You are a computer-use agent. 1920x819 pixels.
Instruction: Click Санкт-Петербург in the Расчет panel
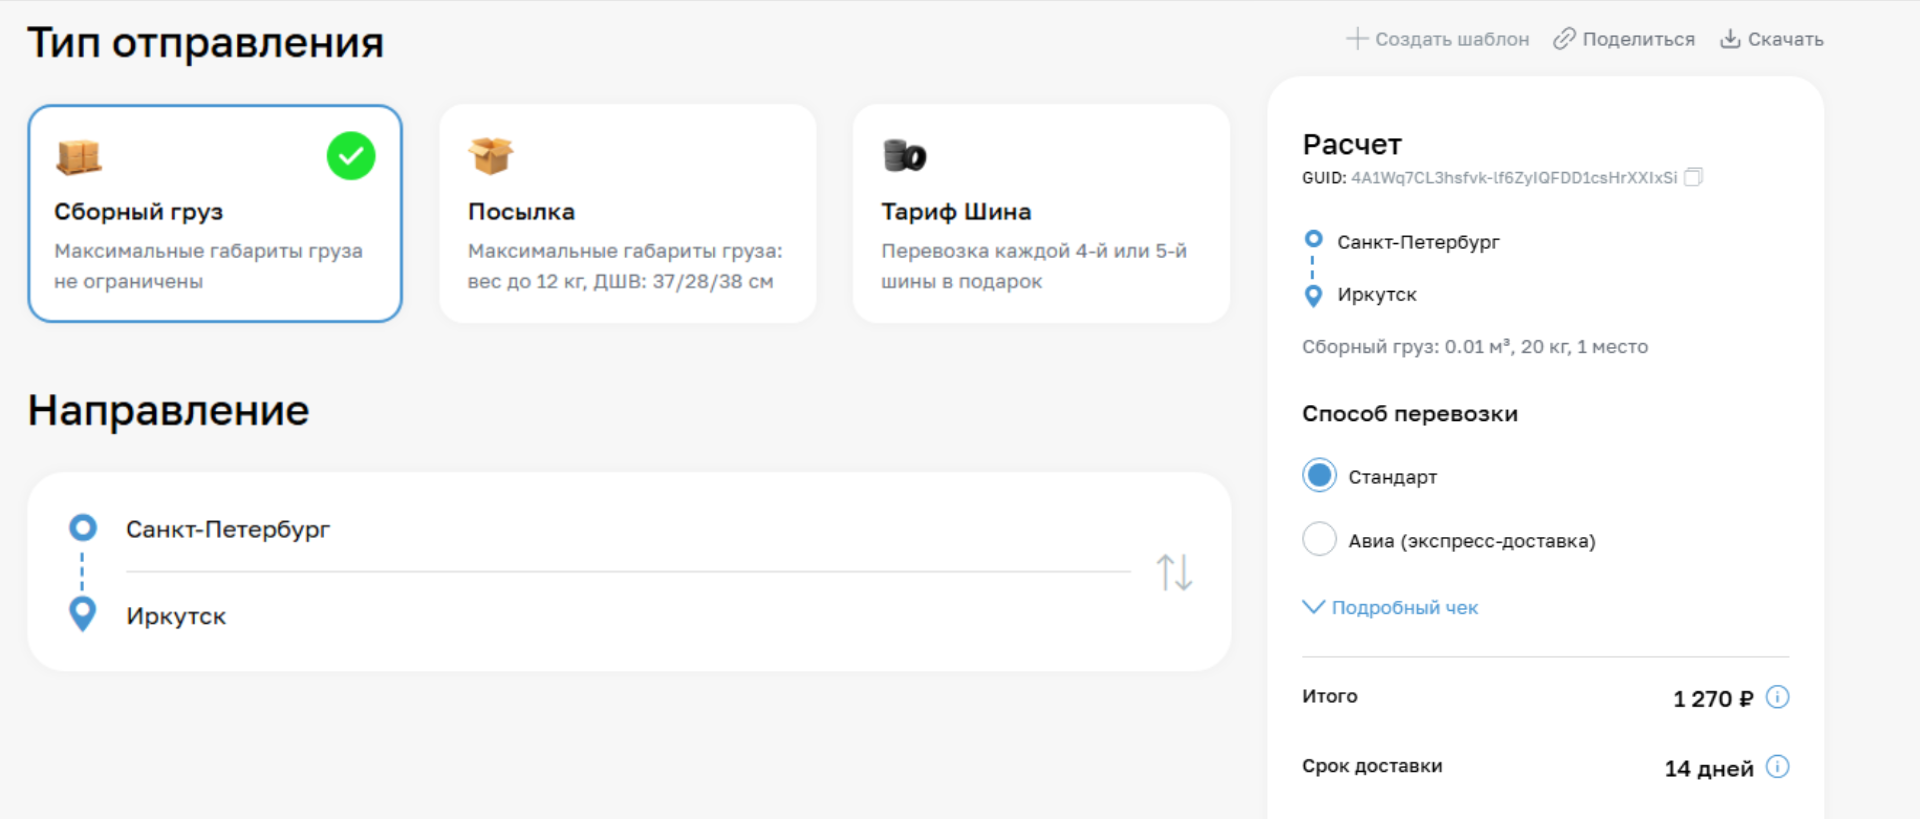(x=1418, y=242)
